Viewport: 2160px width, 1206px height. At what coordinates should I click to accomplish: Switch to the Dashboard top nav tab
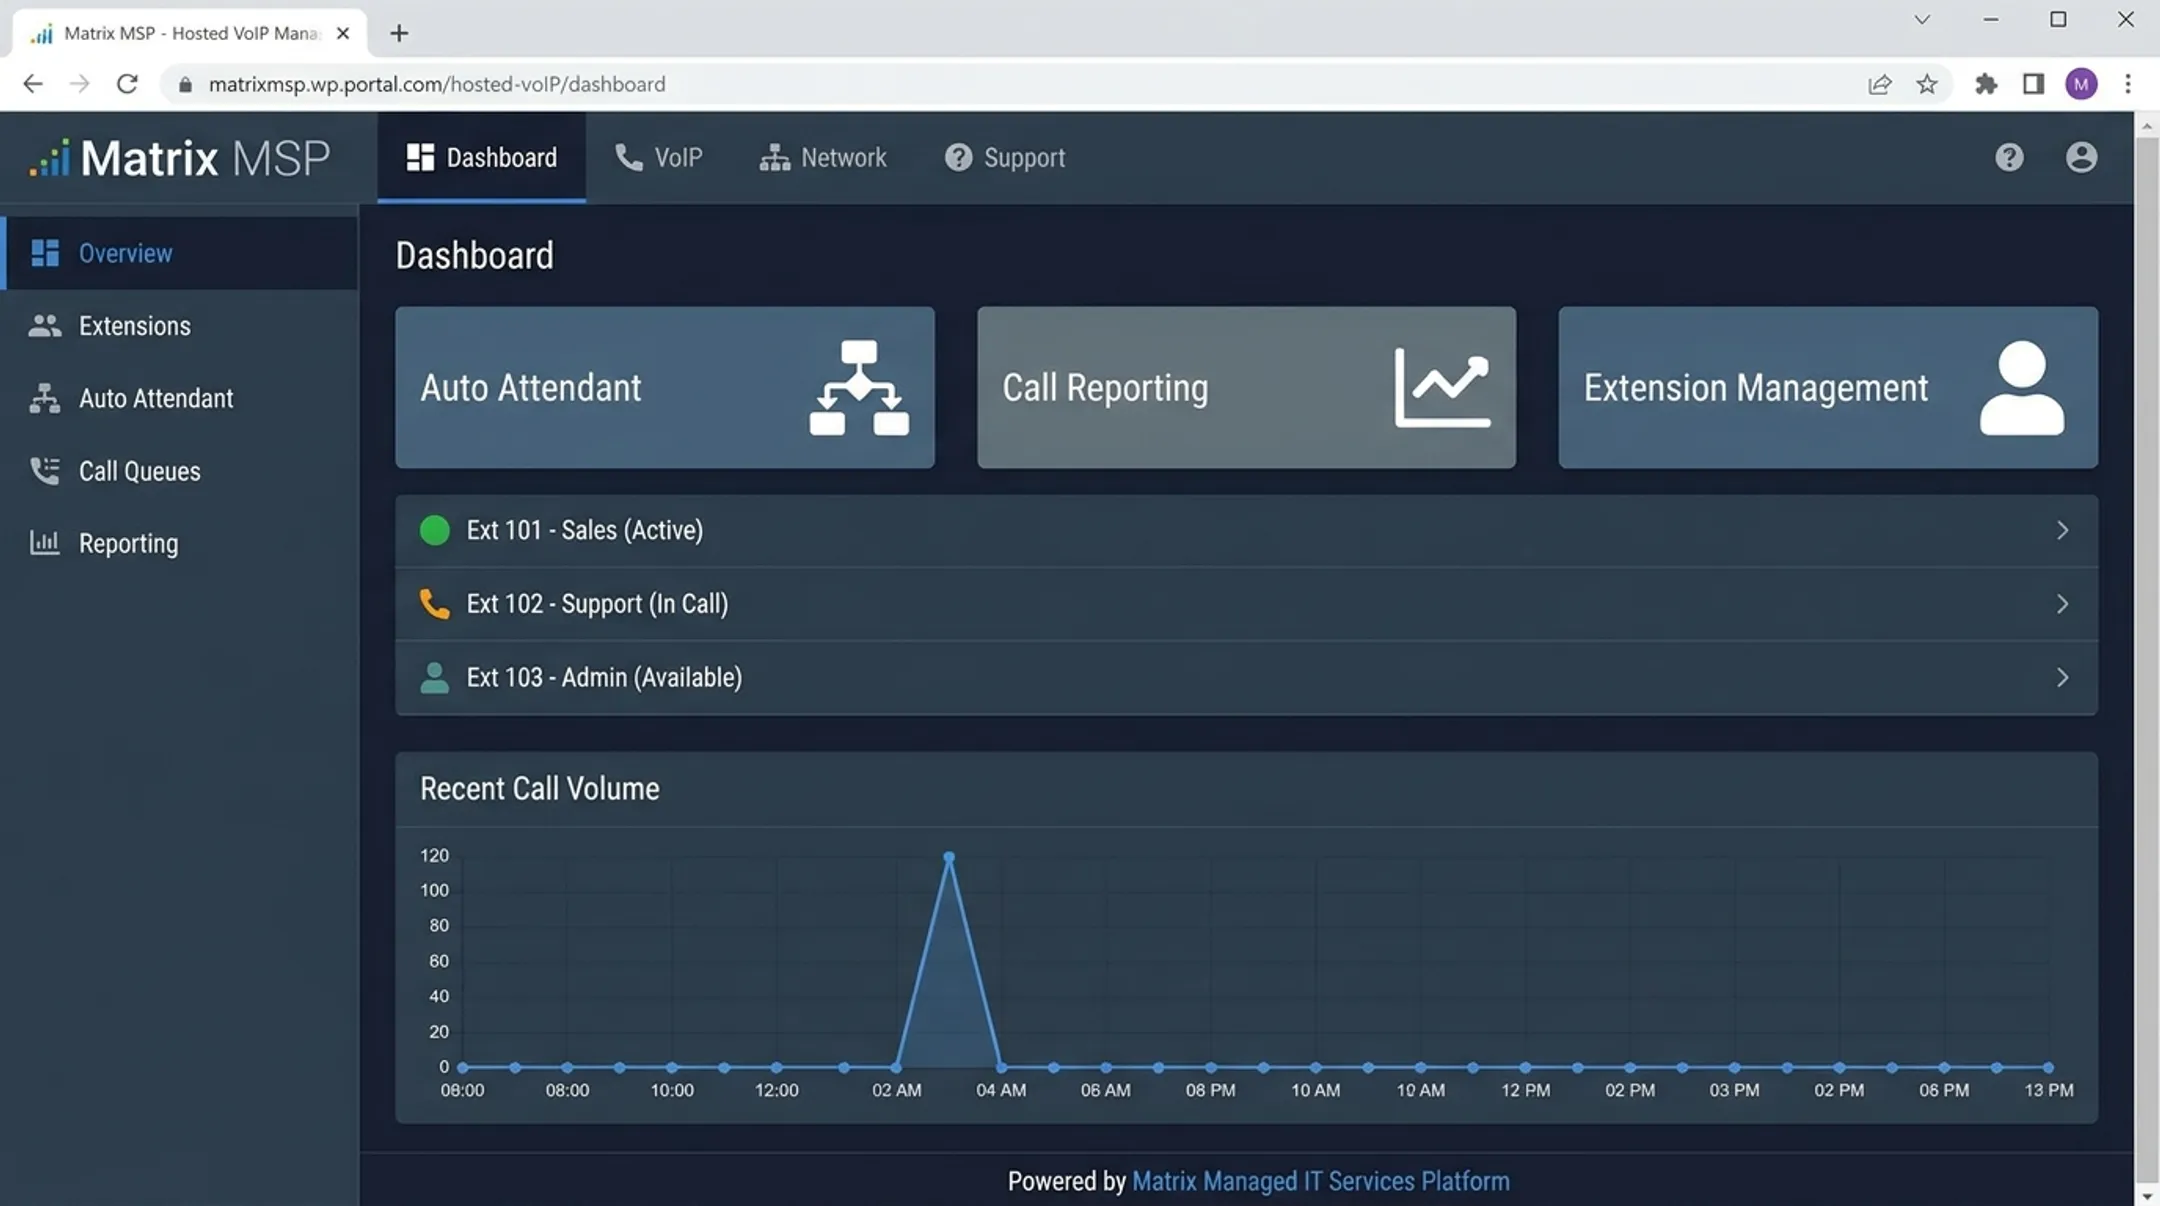[x=481, y=158]
